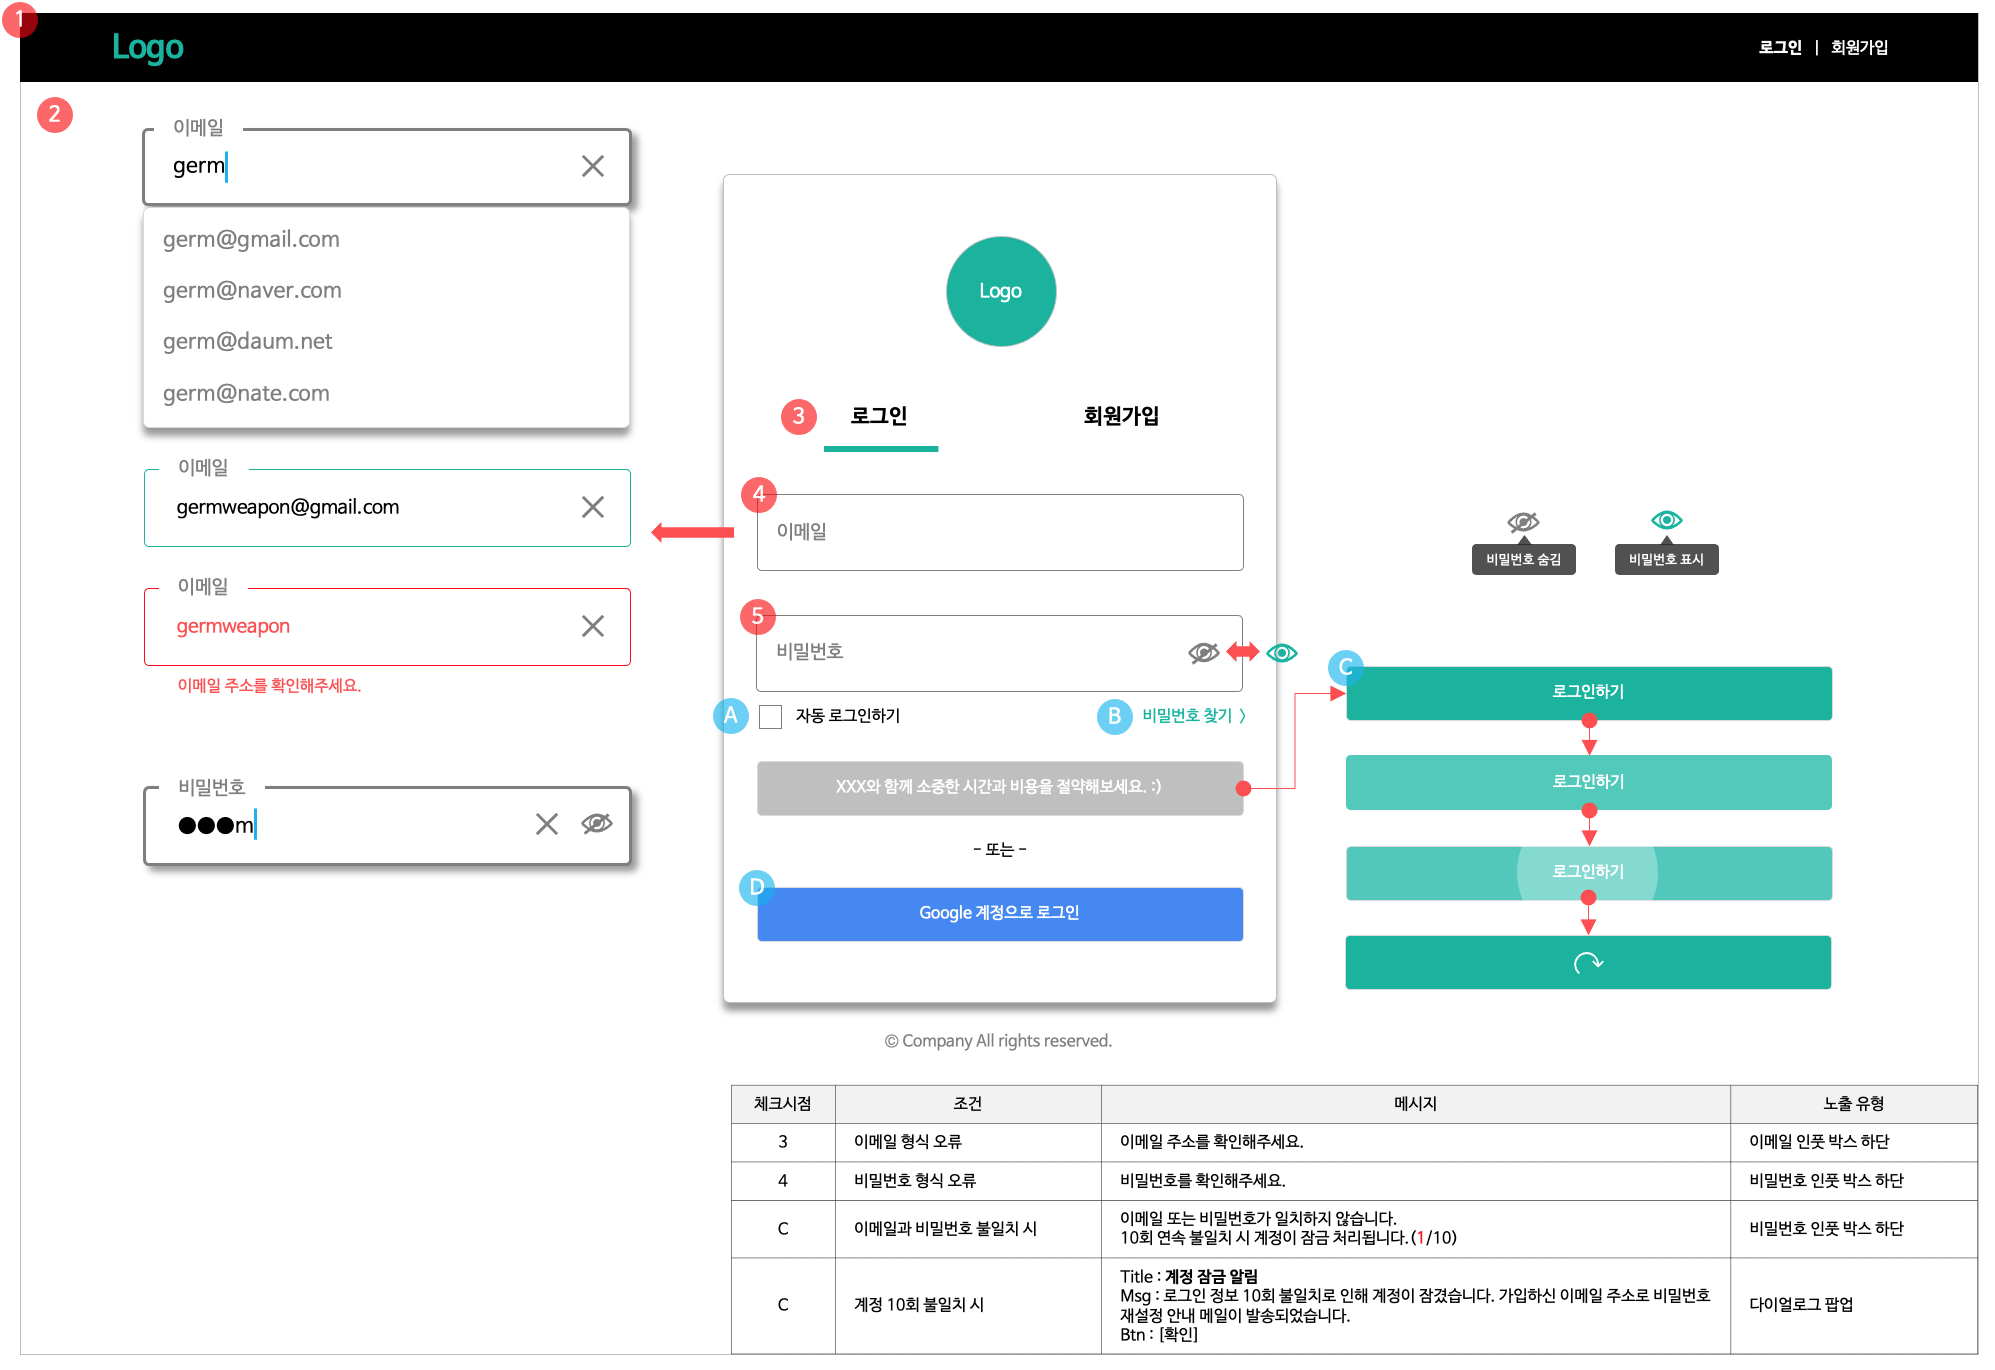Click X in the red error email field
The height and width of the screenshot is (1370, 1995).
[x=592, y=626]
